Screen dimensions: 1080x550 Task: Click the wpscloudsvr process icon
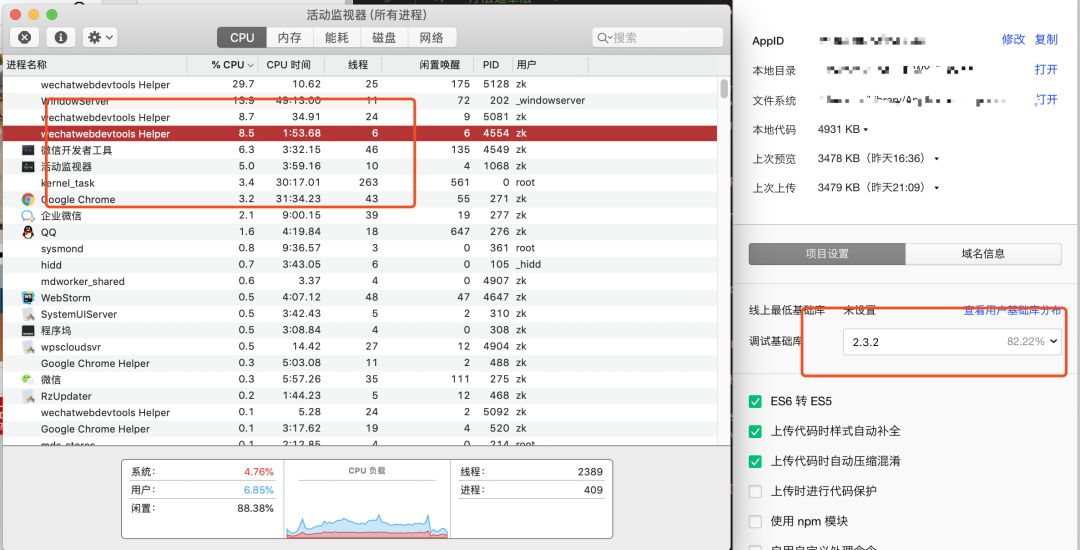[28, 347]
